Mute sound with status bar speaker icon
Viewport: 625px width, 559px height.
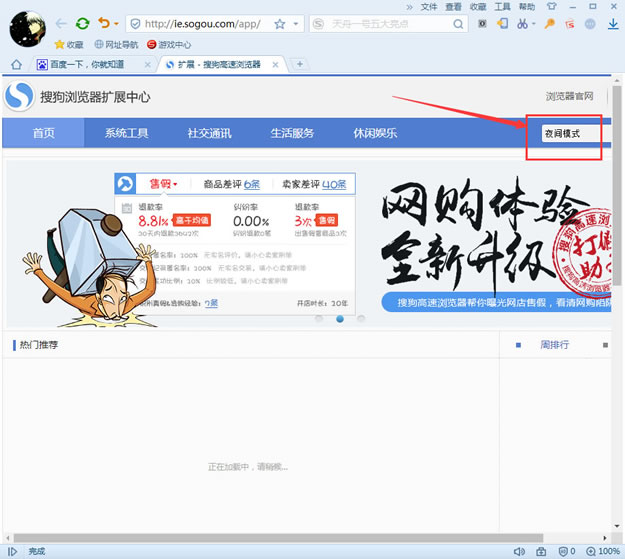(x=519, y=551)
